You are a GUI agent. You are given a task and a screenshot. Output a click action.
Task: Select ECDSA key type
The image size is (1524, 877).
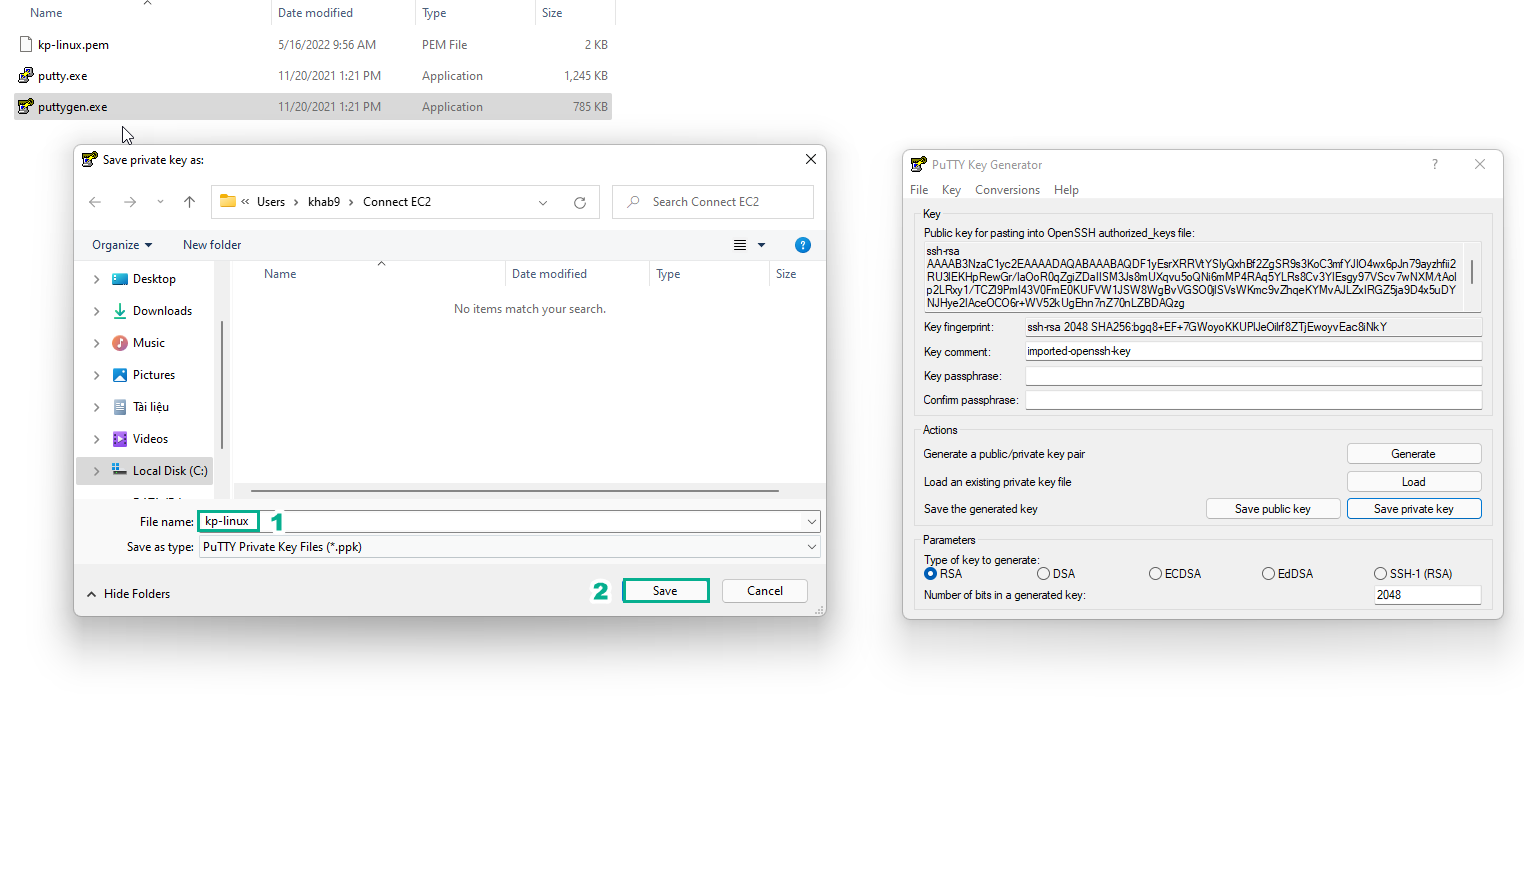[1155, 574]
